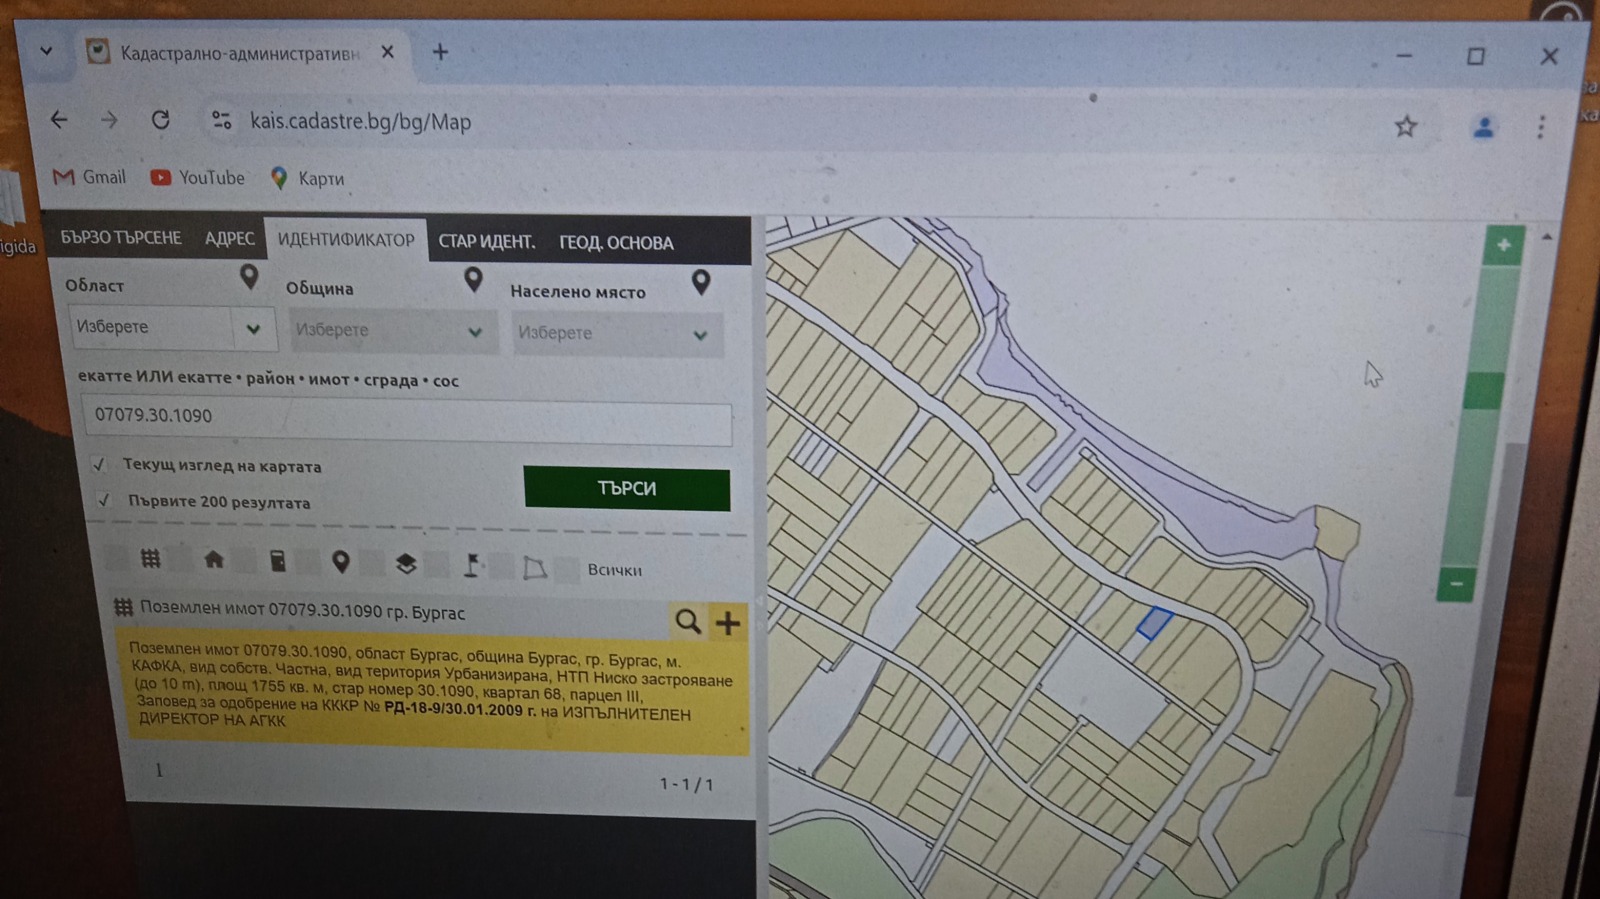Click the polygon shape filter icon
The image size is (1600, 899).
[535, 568]
